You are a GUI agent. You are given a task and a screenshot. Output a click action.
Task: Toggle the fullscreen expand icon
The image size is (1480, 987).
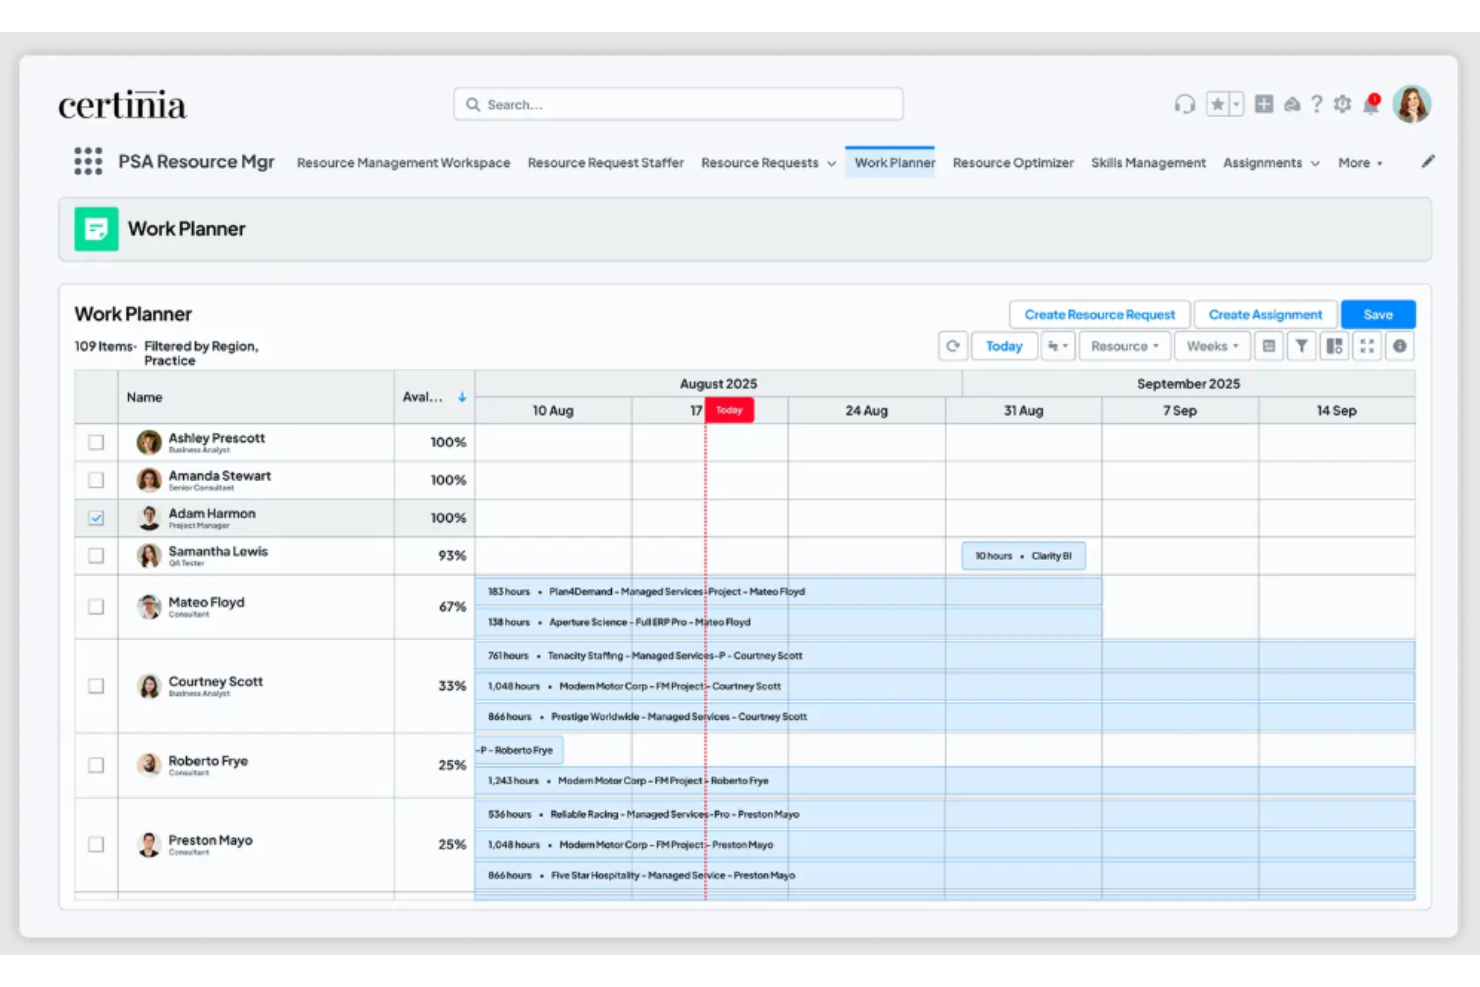[x=1367, y=346]
